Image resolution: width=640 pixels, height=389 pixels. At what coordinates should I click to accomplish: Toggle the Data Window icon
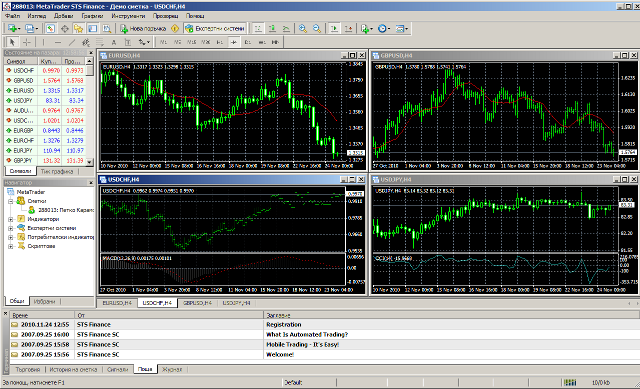click(64, 29)
